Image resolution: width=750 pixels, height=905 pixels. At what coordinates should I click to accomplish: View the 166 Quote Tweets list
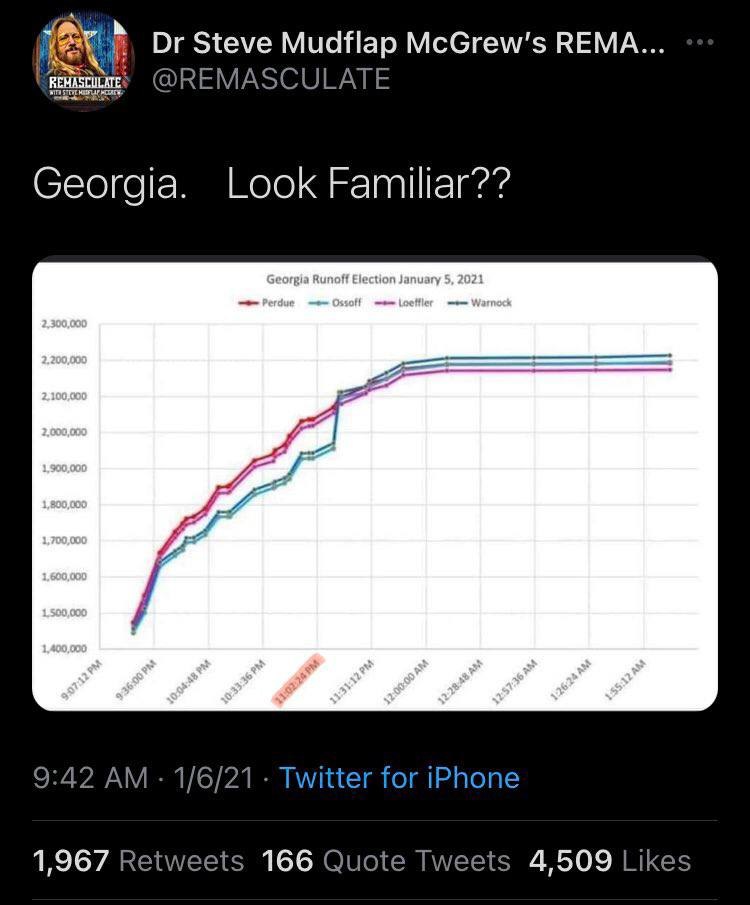tap(386, 861)
